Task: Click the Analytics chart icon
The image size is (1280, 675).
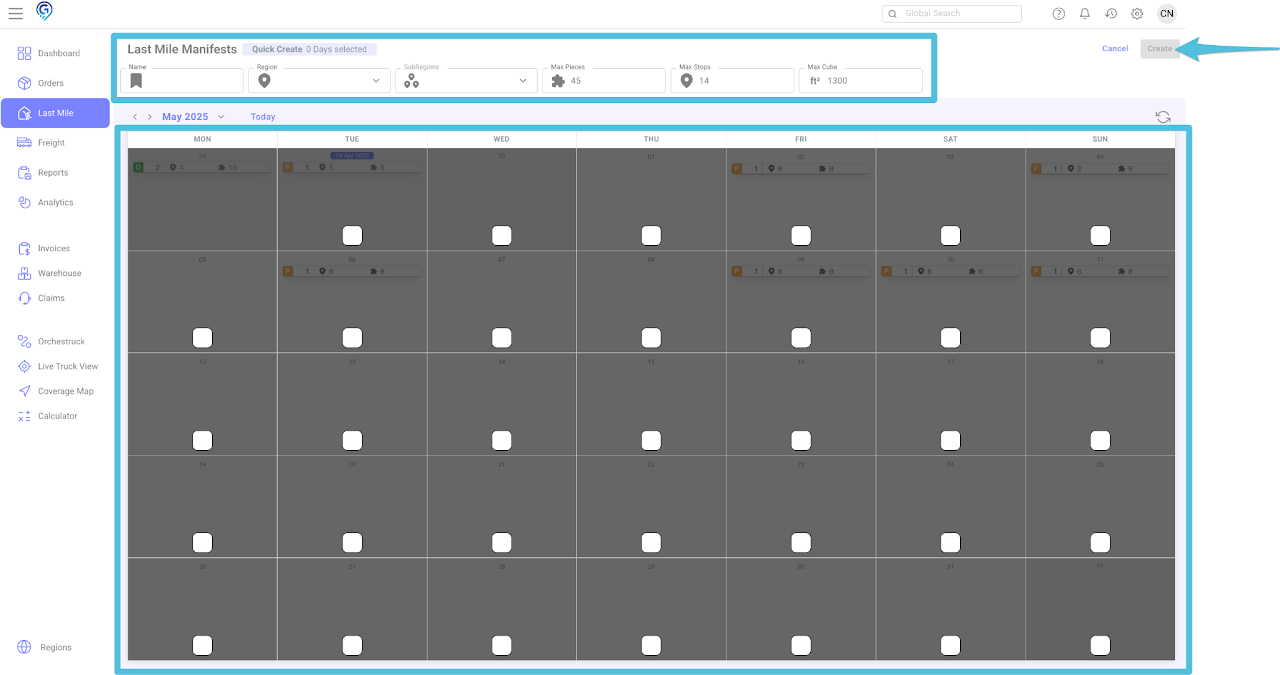Action: click(25, 202)
